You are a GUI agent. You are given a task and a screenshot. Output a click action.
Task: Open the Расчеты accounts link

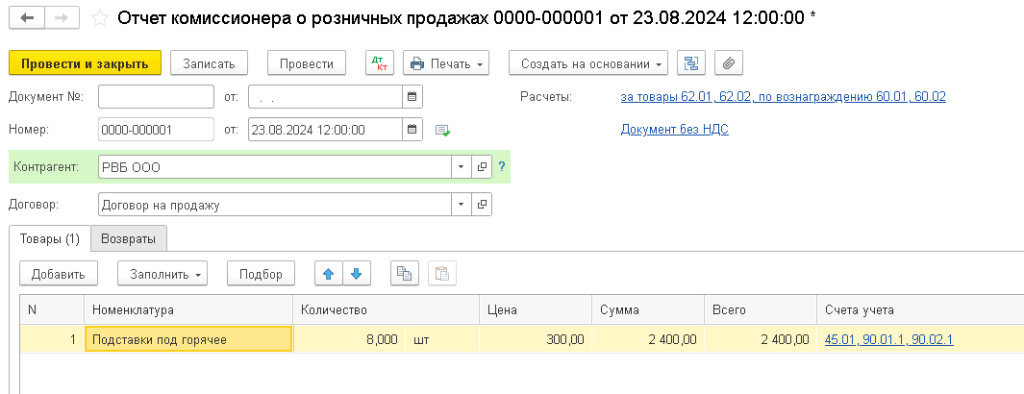[782, 97]
